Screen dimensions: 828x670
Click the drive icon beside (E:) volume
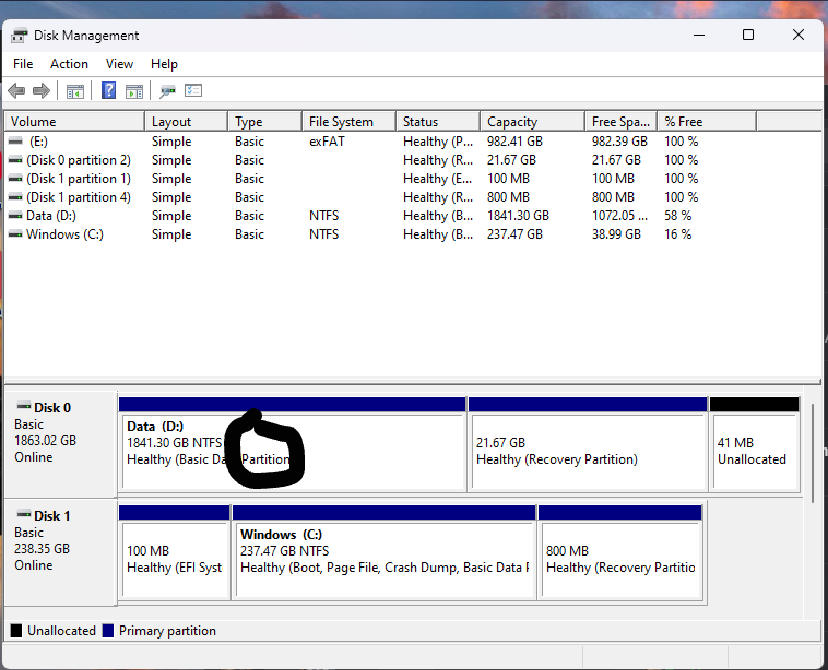[16, 141]
